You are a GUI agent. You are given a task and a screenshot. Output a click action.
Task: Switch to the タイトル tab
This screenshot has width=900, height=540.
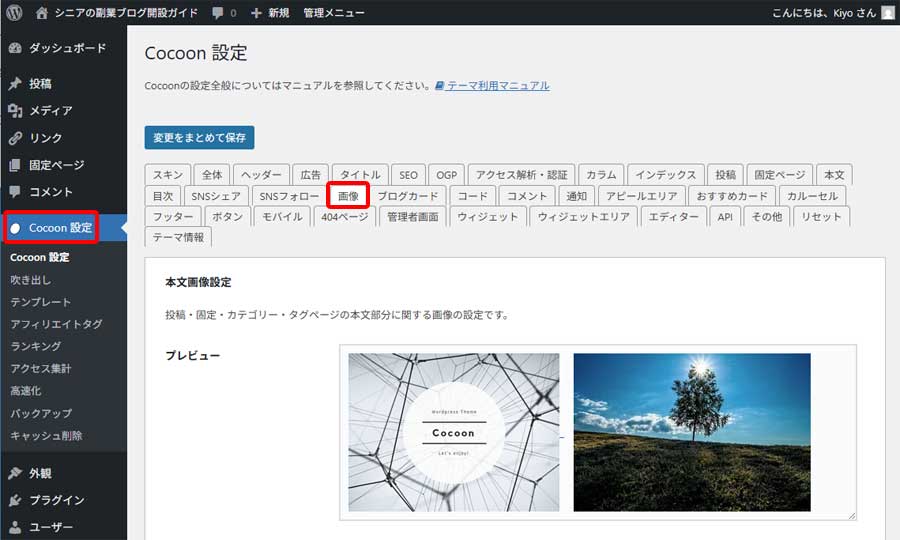(360, 174)
